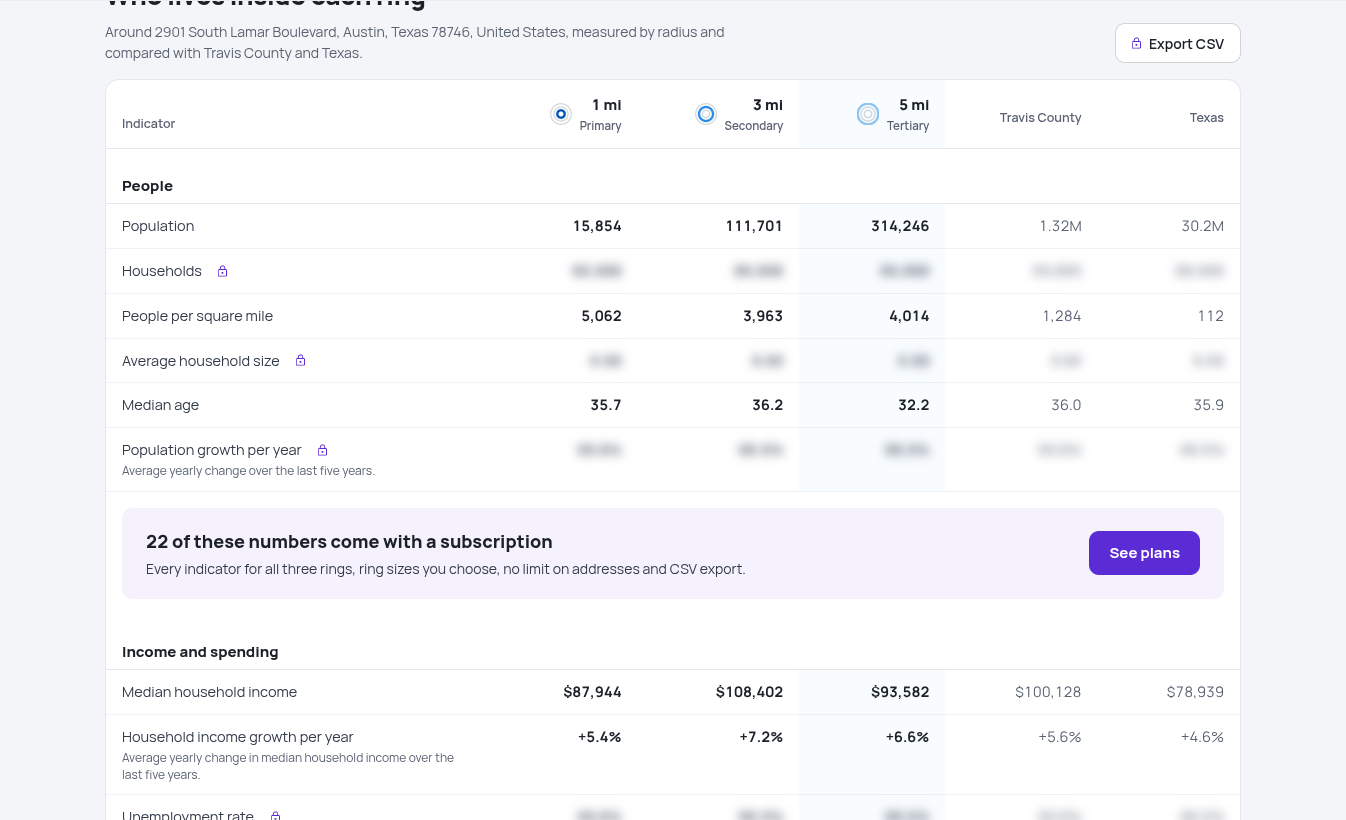Screen dimensions: 1346x820
Task: Click the Median household income label
Action: [x=209, y=692]
